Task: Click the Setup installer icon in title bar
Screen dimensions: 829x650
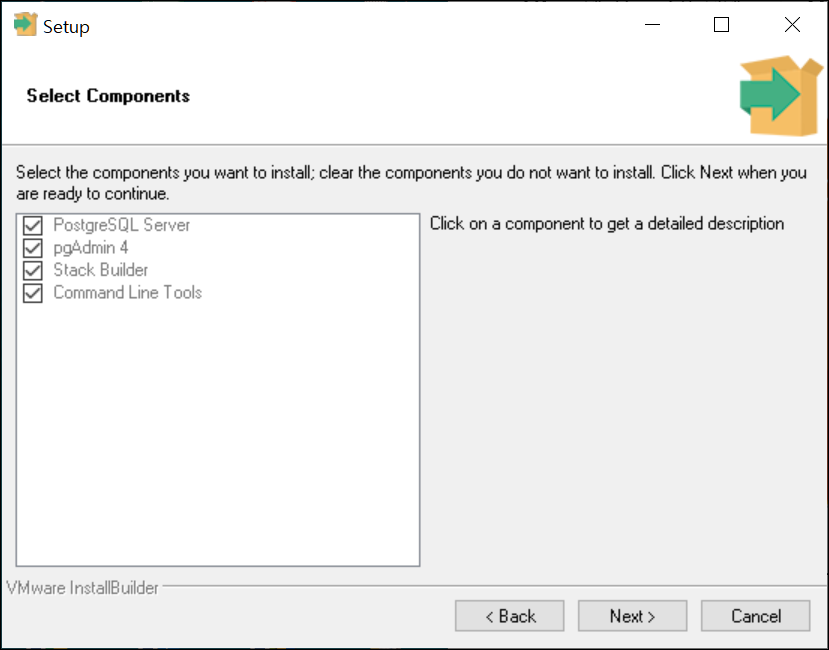Action: (25, 25)
